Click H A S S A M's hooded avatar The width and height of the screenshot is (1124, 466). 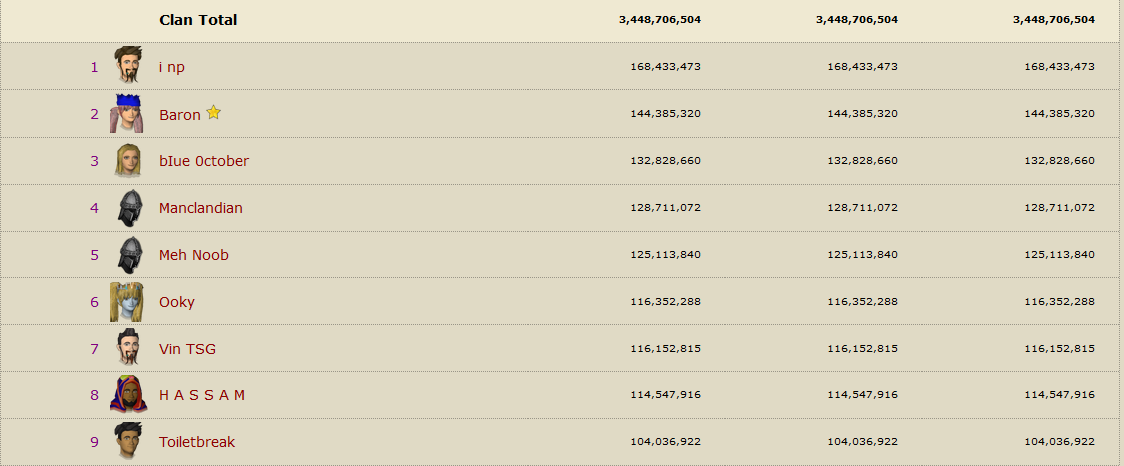pyautogui.click(x=127, y=395)
